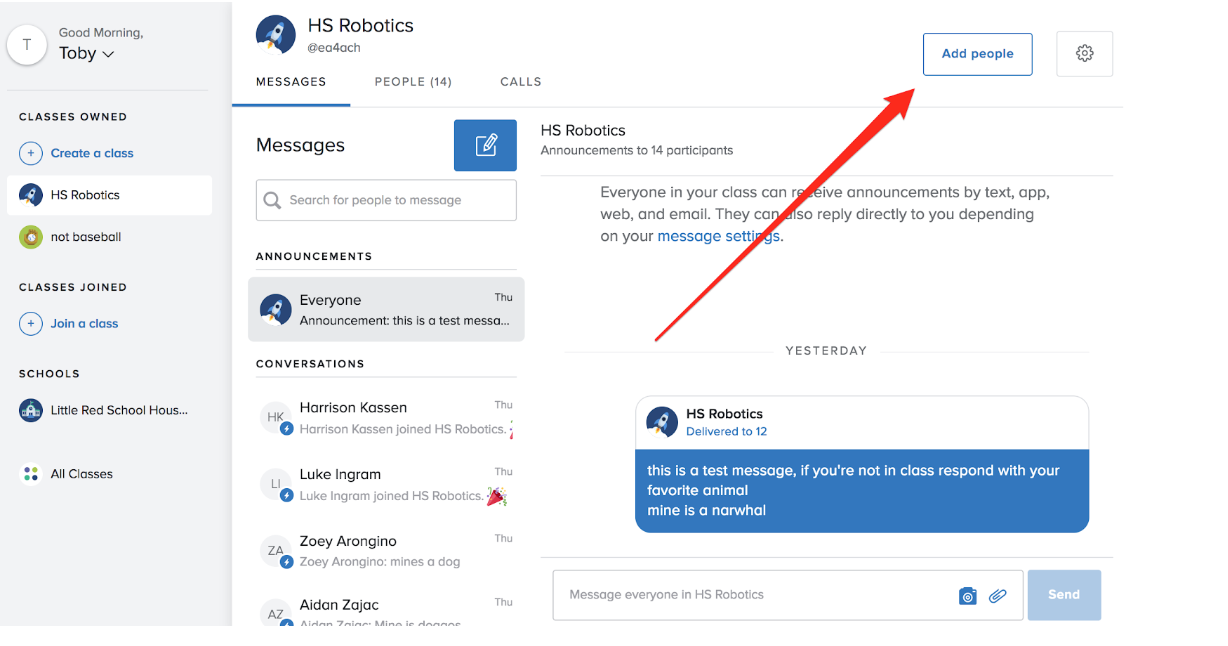
Task: Select the Messages tab
Action: point(291,82)
